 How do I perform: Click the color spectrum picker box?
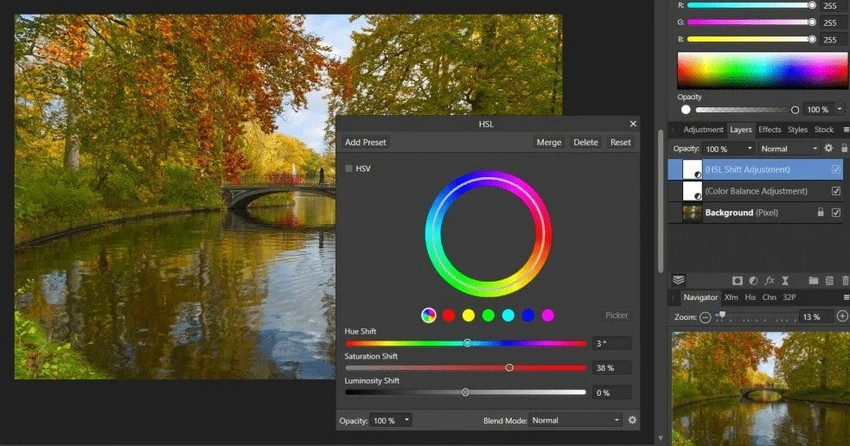click(763, 70)
